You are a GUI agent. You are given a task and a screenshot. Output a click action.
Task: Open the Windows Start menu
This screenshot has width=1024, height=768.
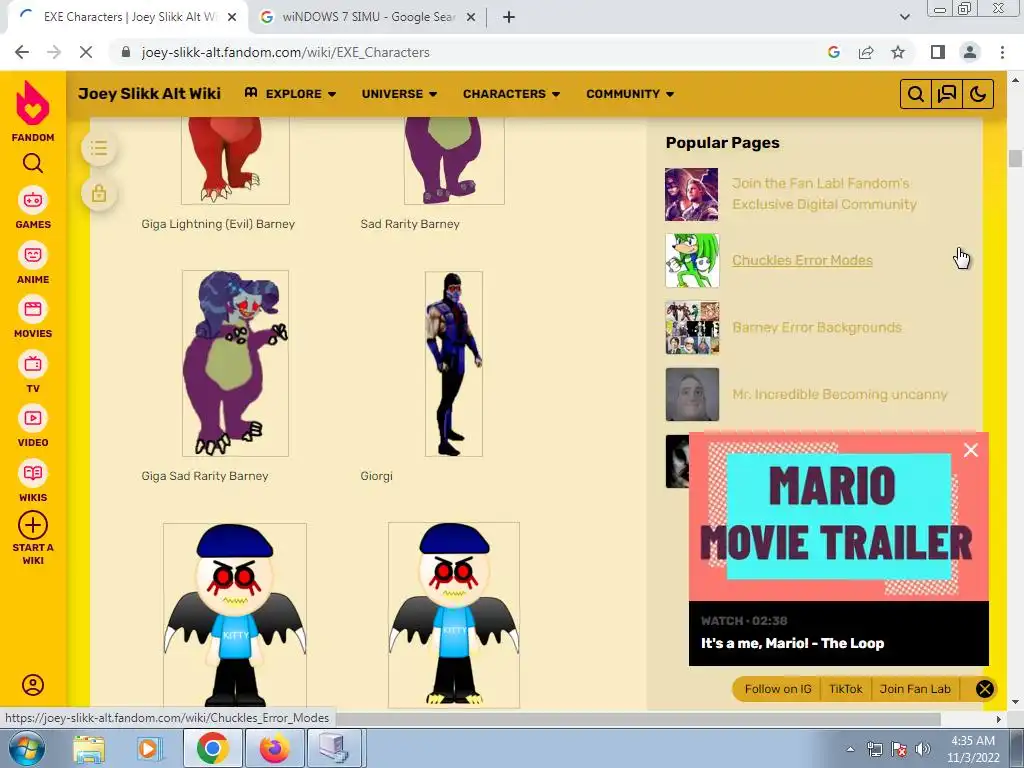click(27, 748)
